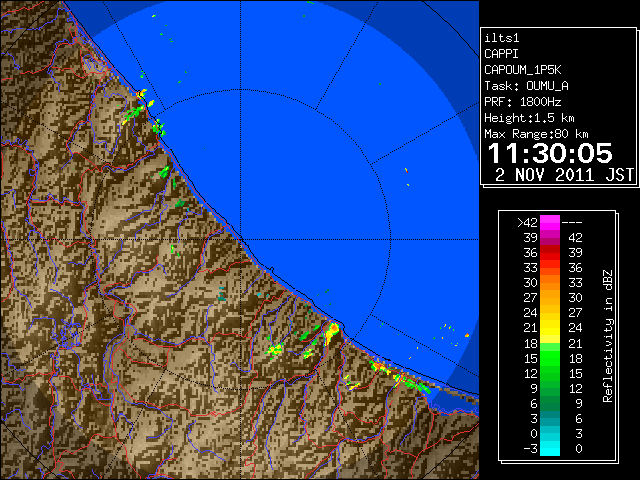The image size is (640, 480).
Task: Click the "---" legend label
Action: 572,223
